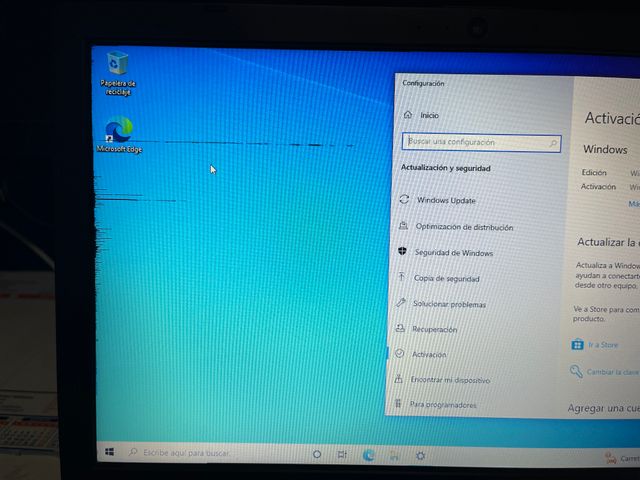Select Windows Update in the sidebar

point(446,200)
